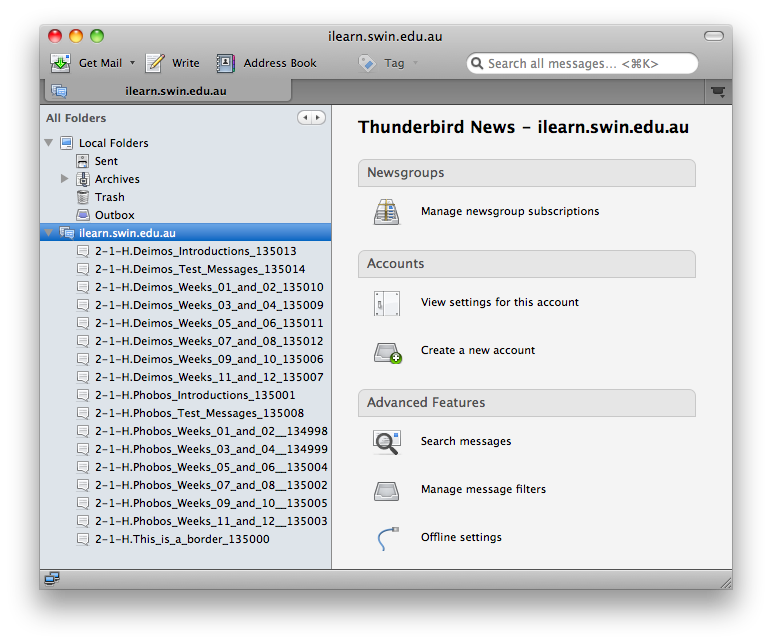Select ilearn.swin.edu.au news account row
This screenshot has width=772, height=644.
pyautogui.click(x=186, y=232)
